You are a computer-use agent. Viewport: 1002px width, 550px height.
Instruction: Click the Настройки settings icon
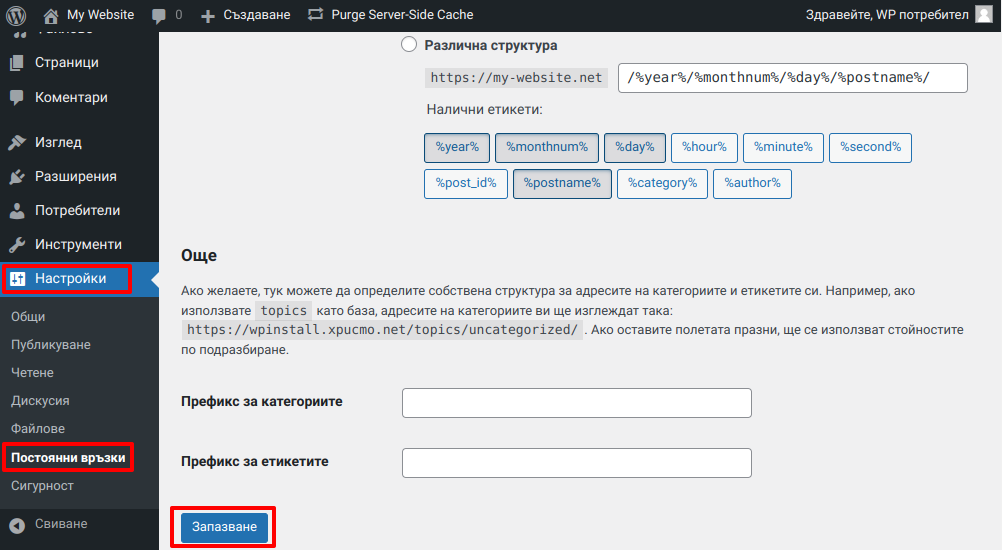pyautogui.click(x=17, y=279)
